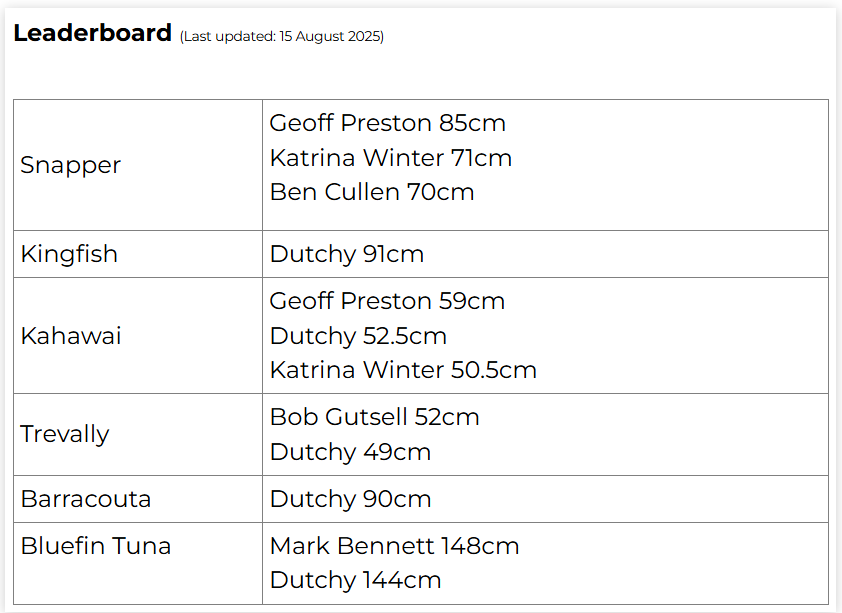Select Mark Bennett's 148cm entry
Screen dimensions: 842x613
point(394,546)
